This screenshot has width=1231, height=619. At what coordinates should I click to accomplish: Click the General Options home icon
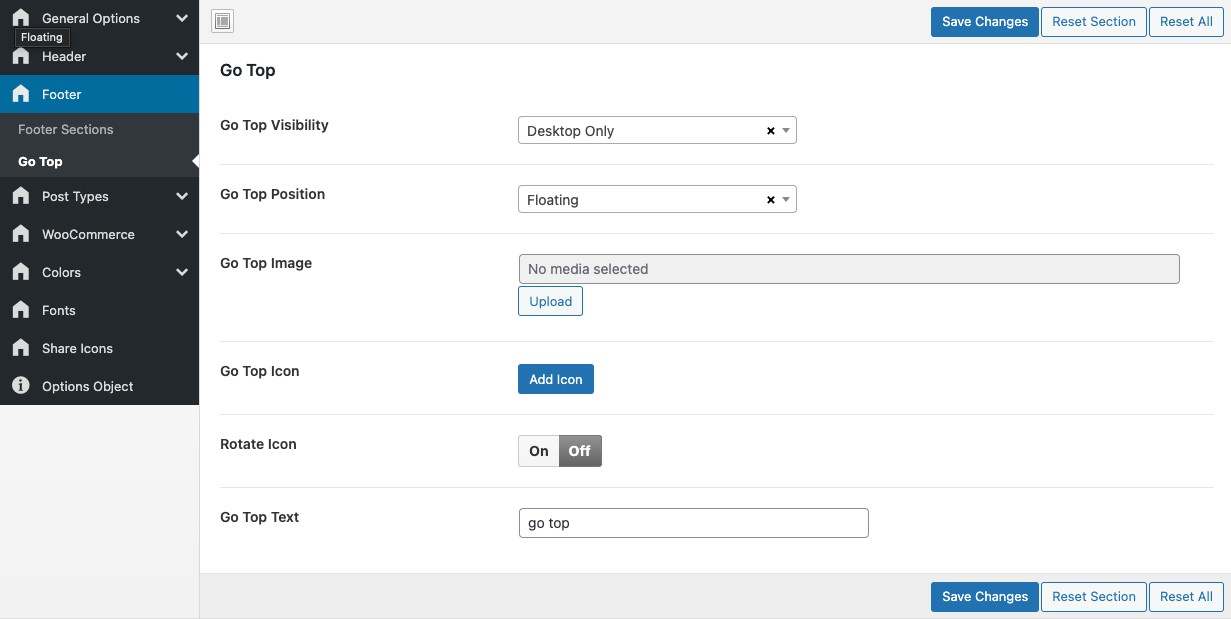[x=21, y=18]
